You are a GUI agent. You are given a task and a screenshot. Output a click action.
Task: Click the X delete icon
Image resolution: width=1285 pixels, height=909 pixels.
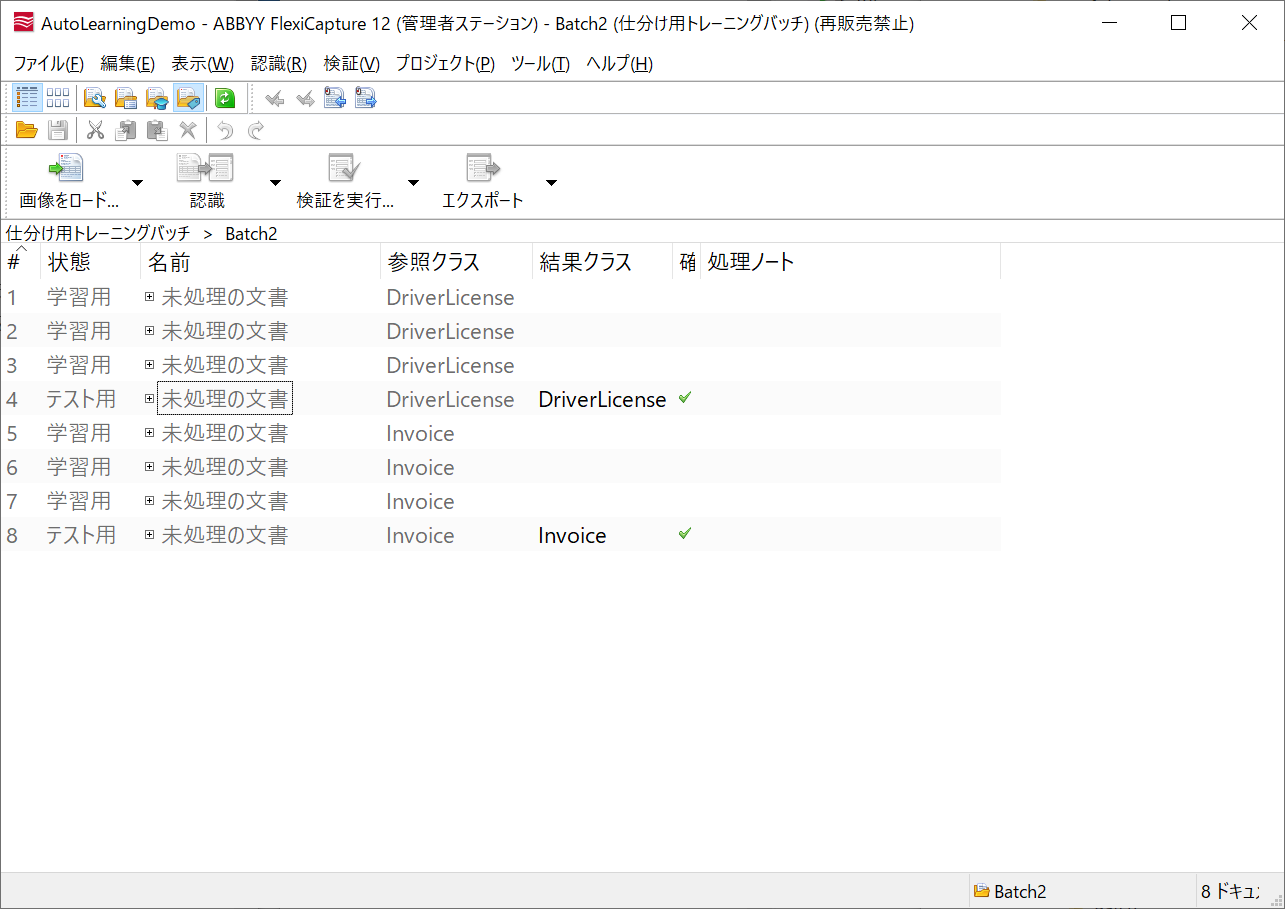[187, 130]
